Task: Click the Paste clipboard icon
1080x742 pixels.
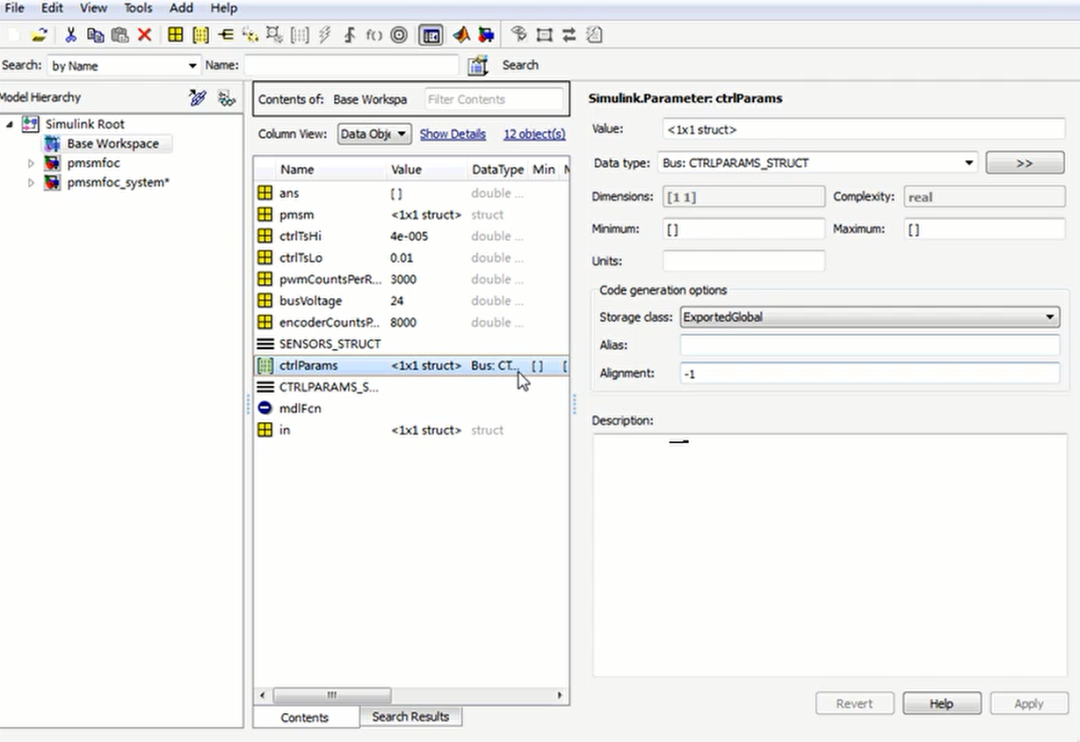Action: pyautogui.click(x=120, y=35)
